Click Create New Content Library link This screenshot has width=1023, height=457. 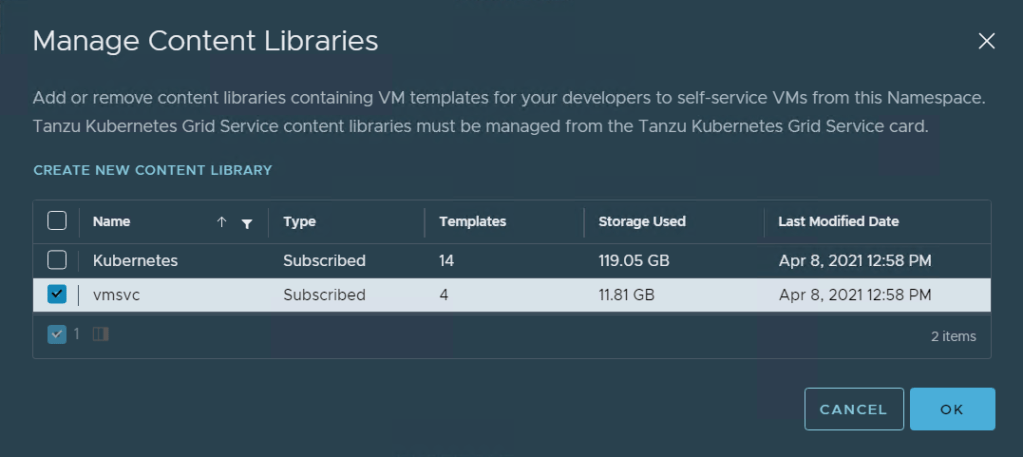(152, 170)
